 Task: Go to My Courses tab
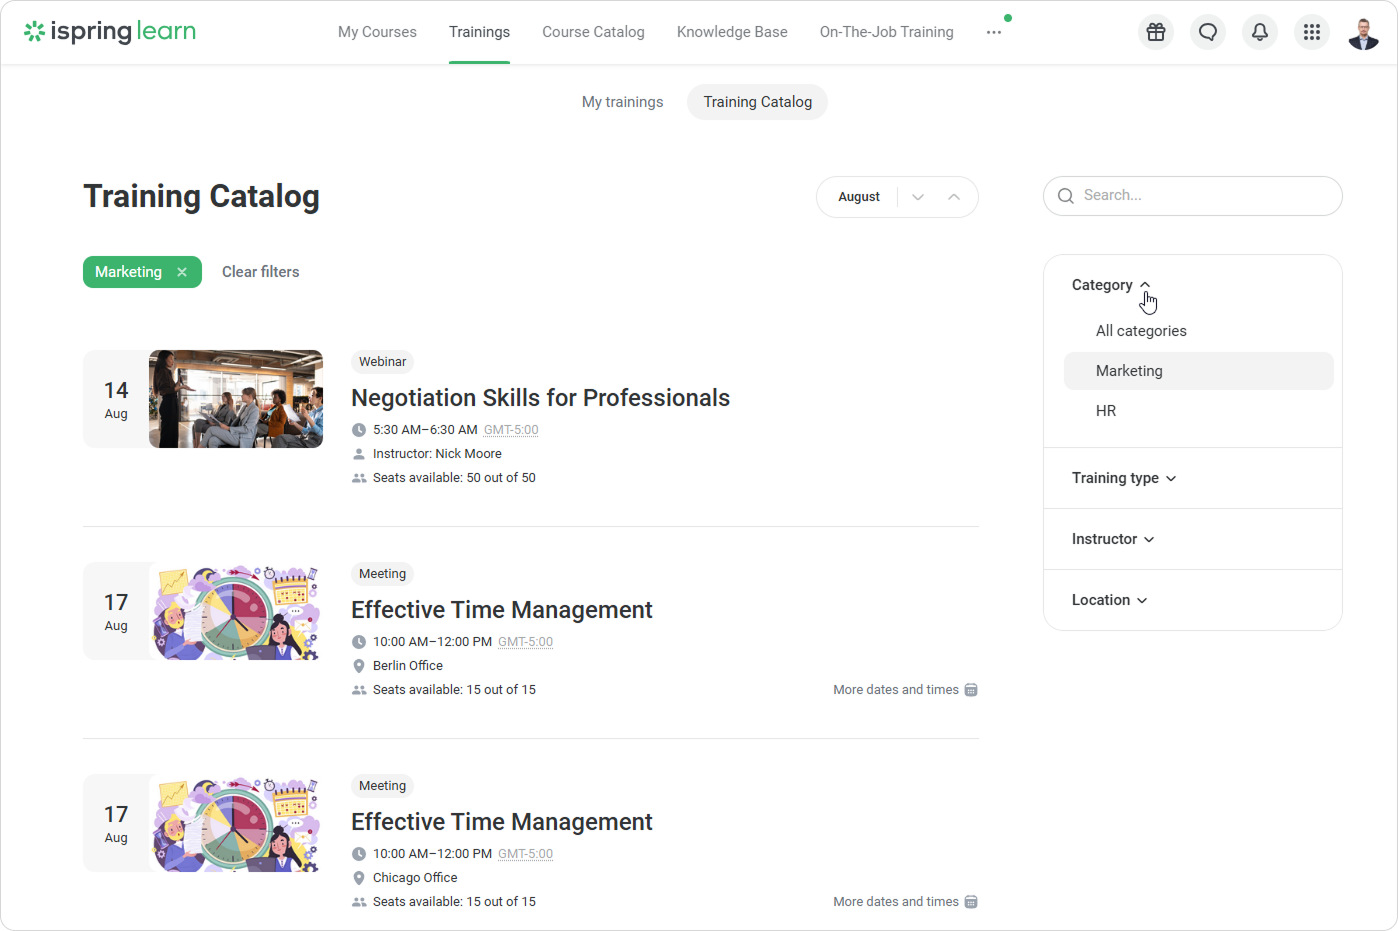[377, 32]
